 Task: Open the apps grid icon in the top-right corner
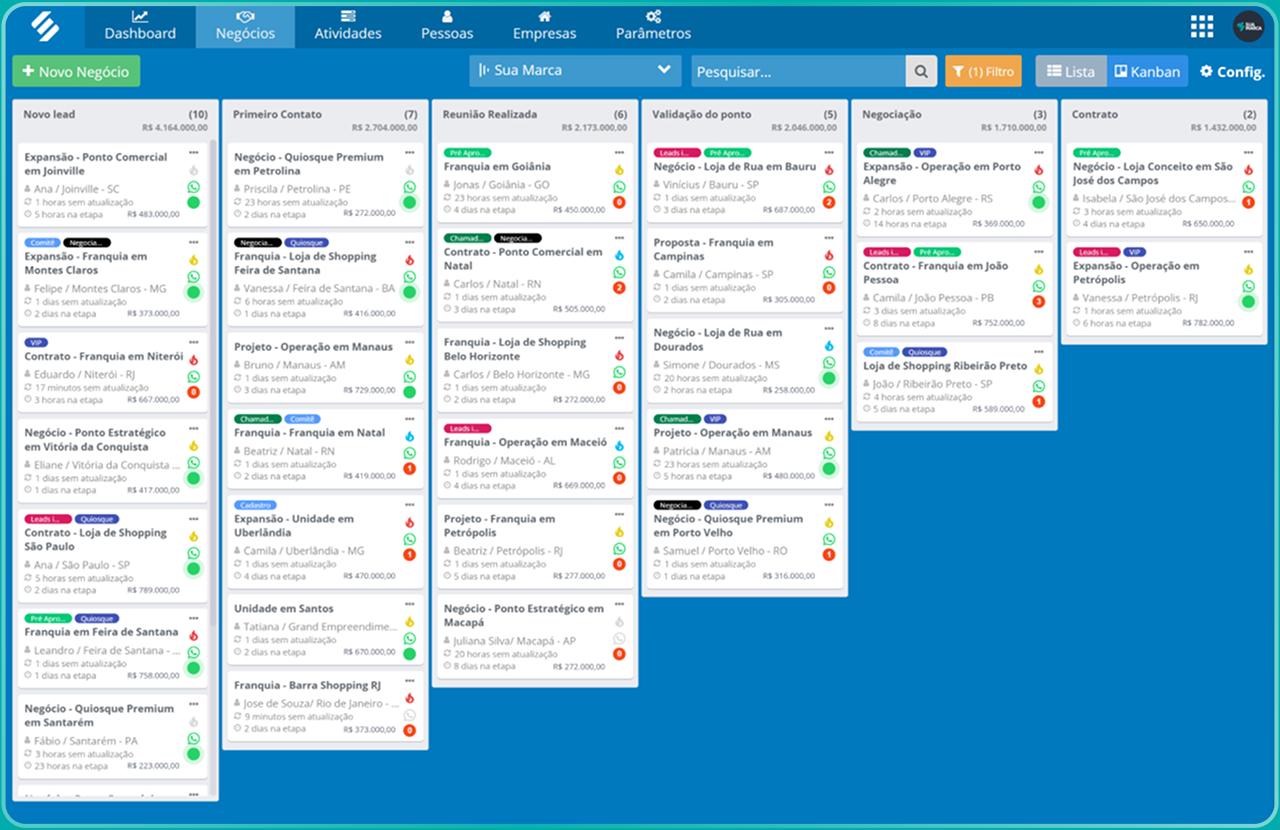[x=1201, y=26]
